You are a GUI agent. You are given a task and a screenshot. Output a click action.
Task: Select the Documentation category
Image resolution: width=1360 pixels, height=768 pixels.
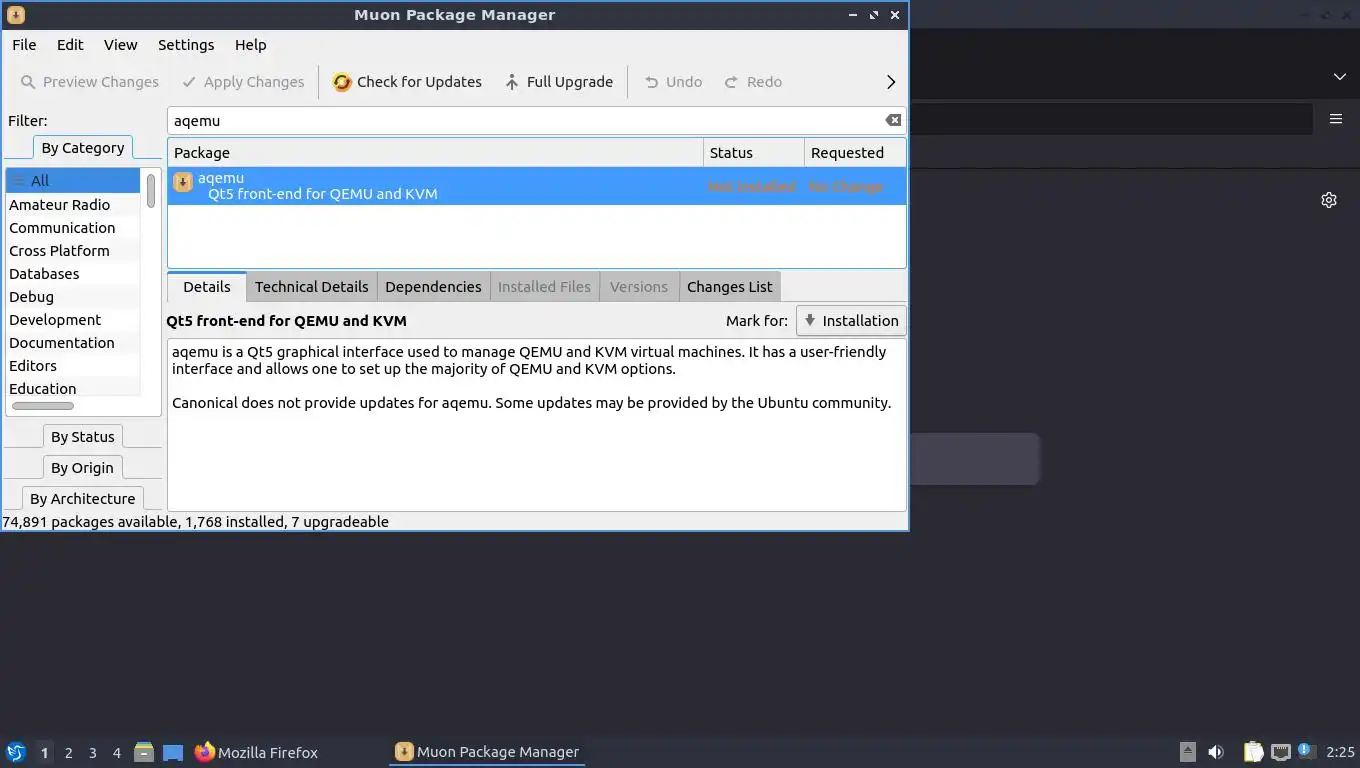73,343
